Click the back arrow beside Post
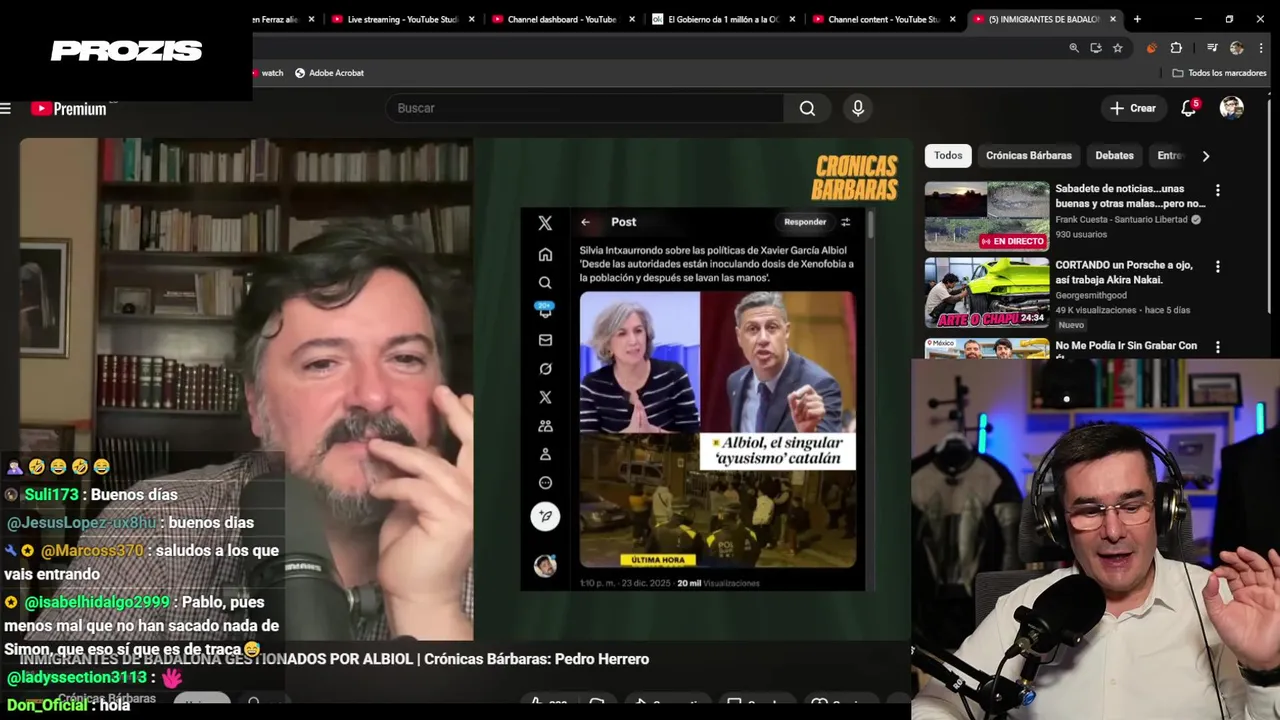 tap(585, 222)
